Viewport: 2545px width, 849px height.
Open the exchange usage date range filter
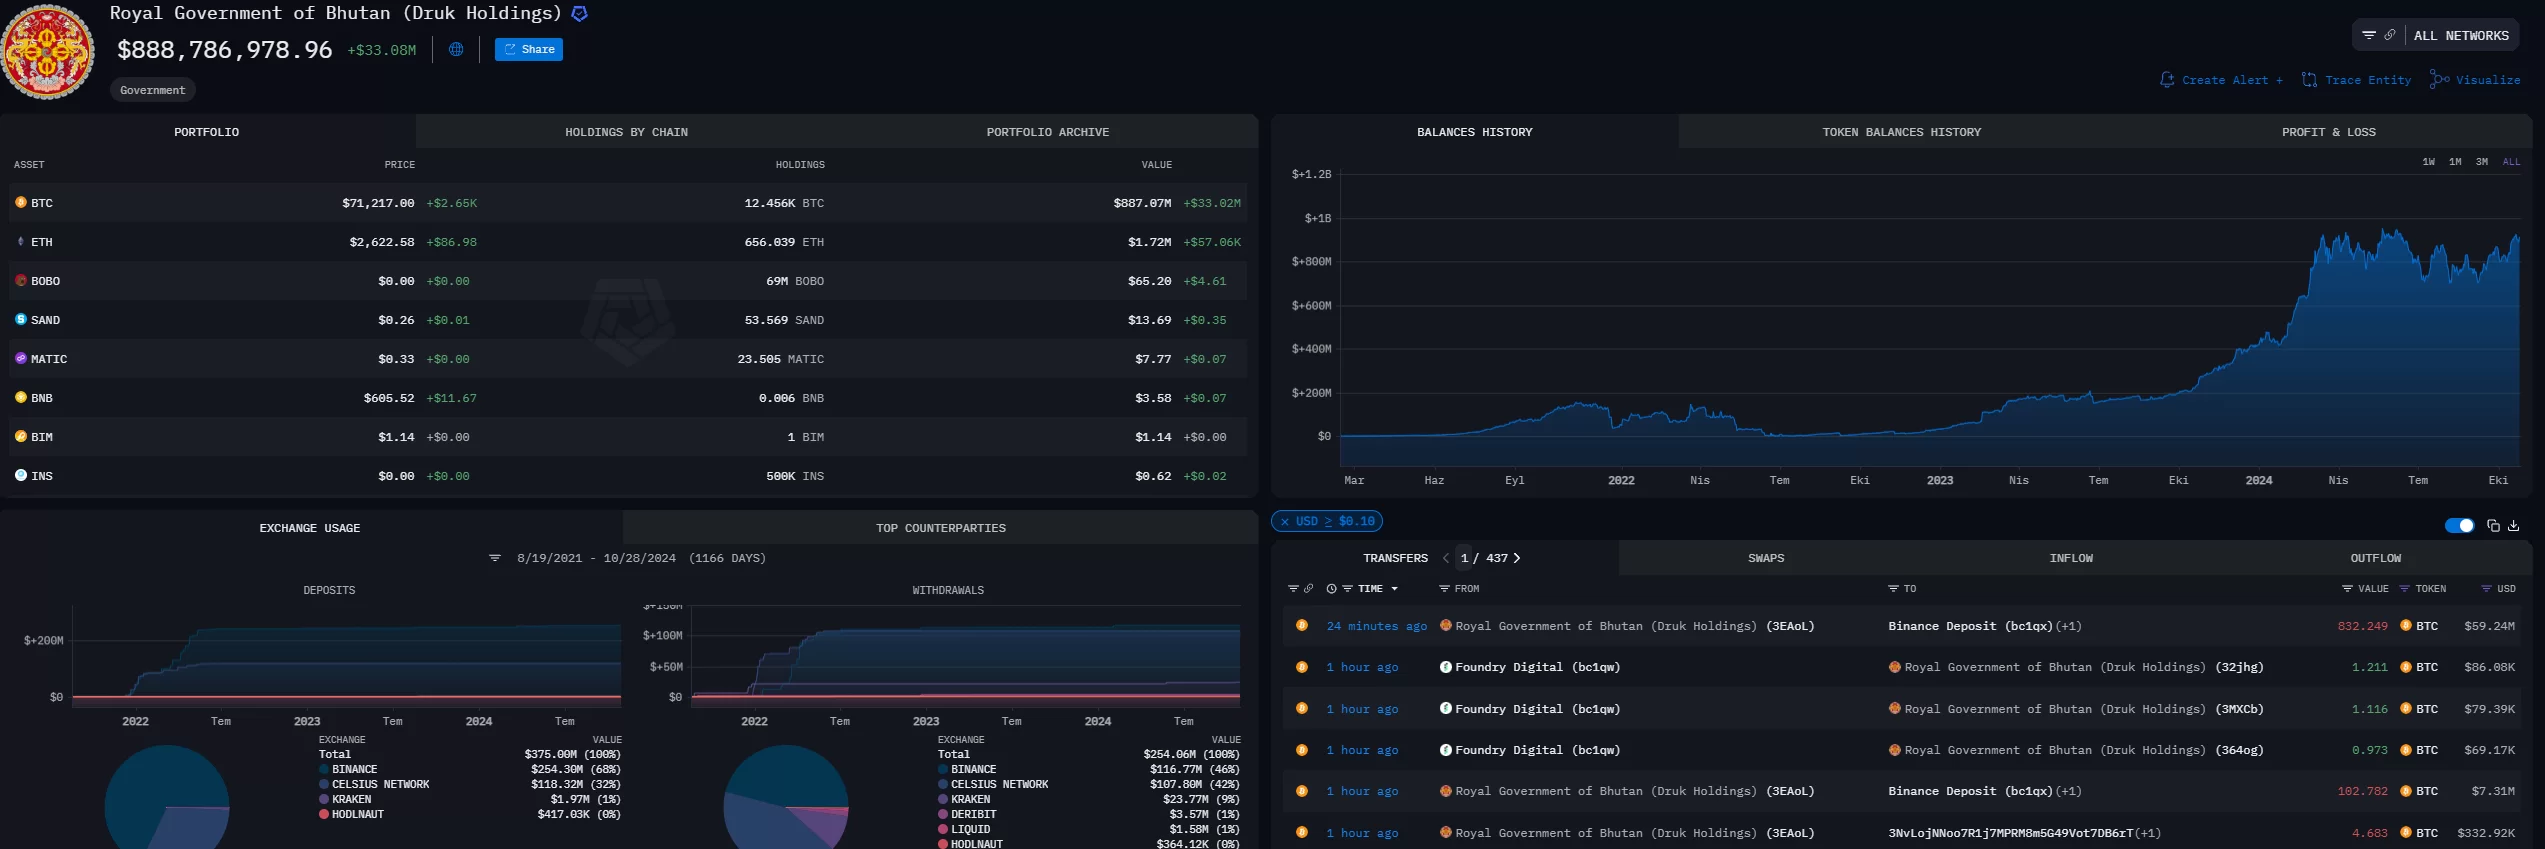pyautogui.click(x=494, y=558)
